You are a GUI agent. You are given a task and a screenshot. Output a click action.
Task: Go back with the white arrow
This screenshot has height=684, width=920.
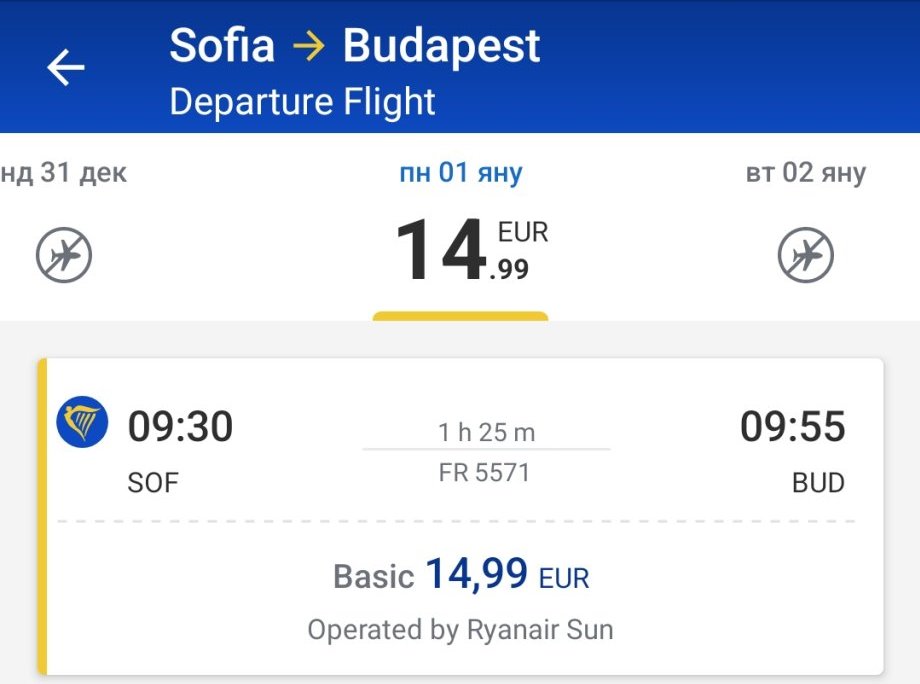66,68
